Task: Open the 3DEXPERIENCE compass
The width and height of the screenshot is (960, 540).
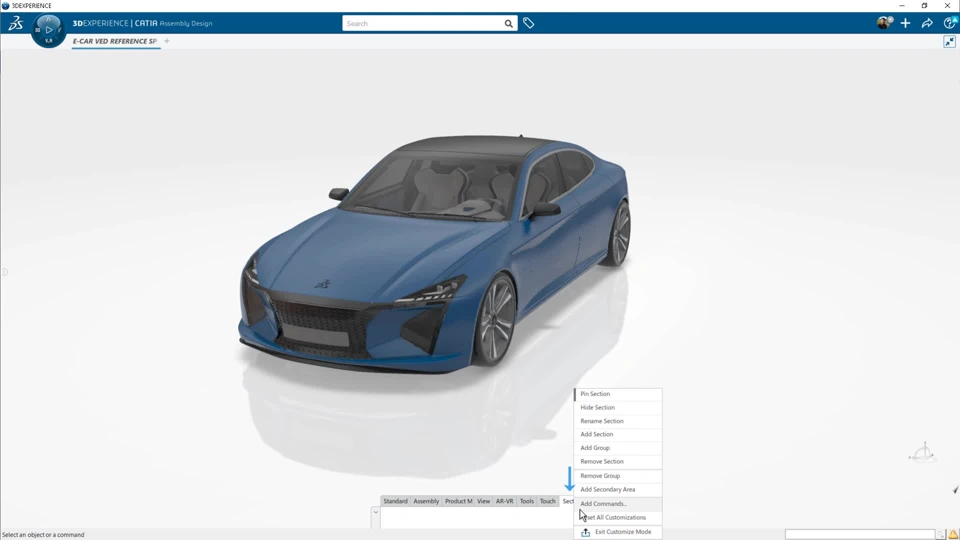Action: (x=48, y=30)
